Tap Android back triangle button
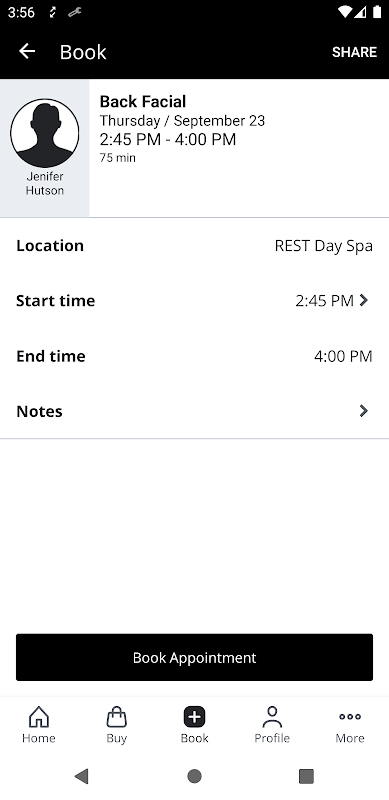The width and height of the screenshot is (389, 800). point(82,776)
